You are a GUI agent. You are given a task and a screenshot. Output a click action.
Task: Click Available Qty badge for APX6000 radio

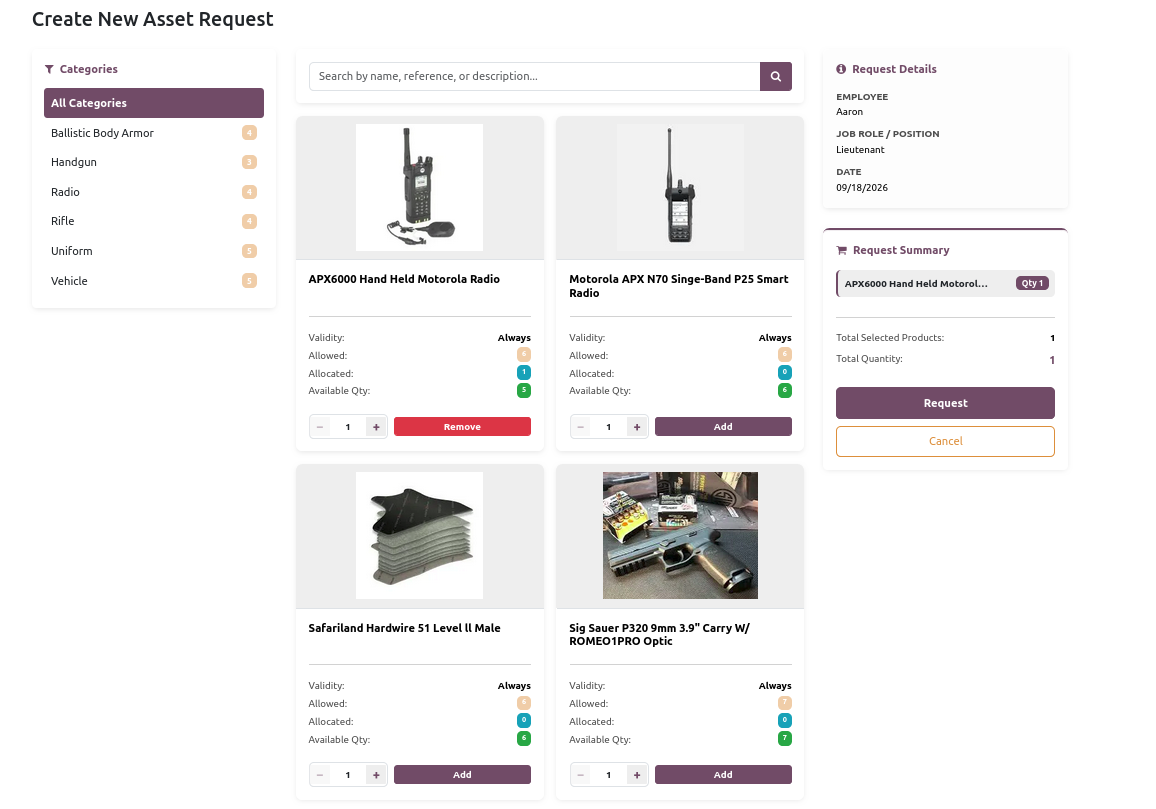(524, 390)
